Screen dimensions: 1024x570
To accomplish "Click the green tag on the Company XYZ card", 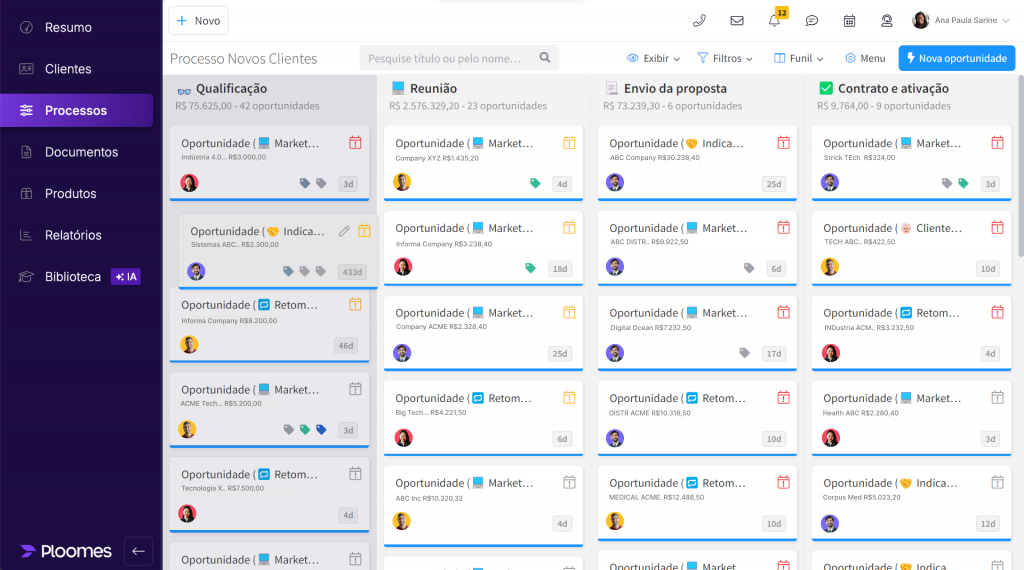I will pos(535,184).
